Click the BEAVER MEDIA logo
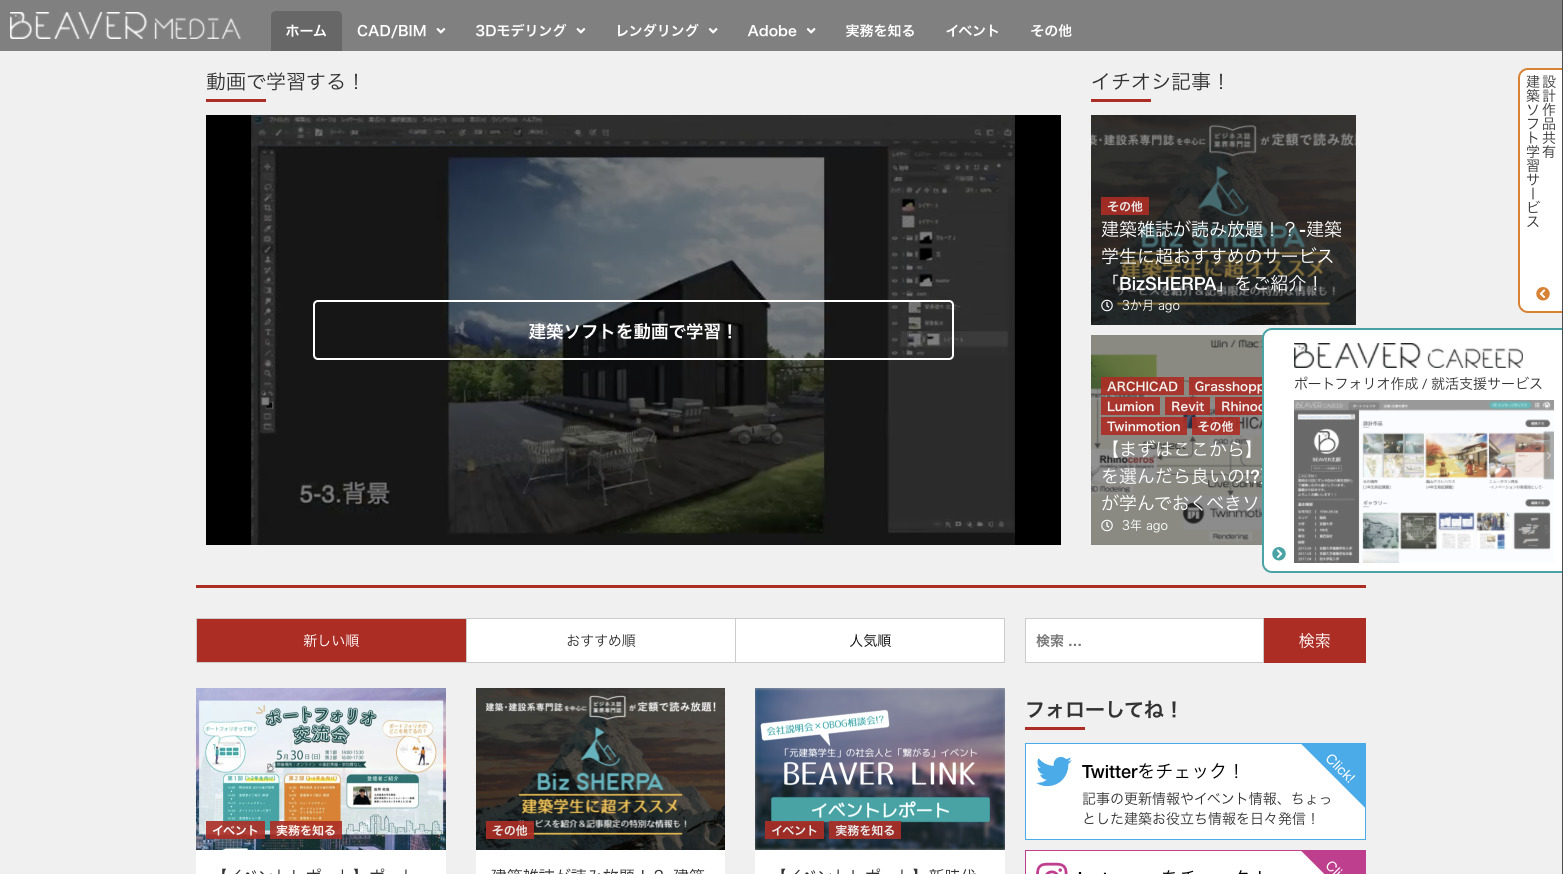 tap(125, 25)
